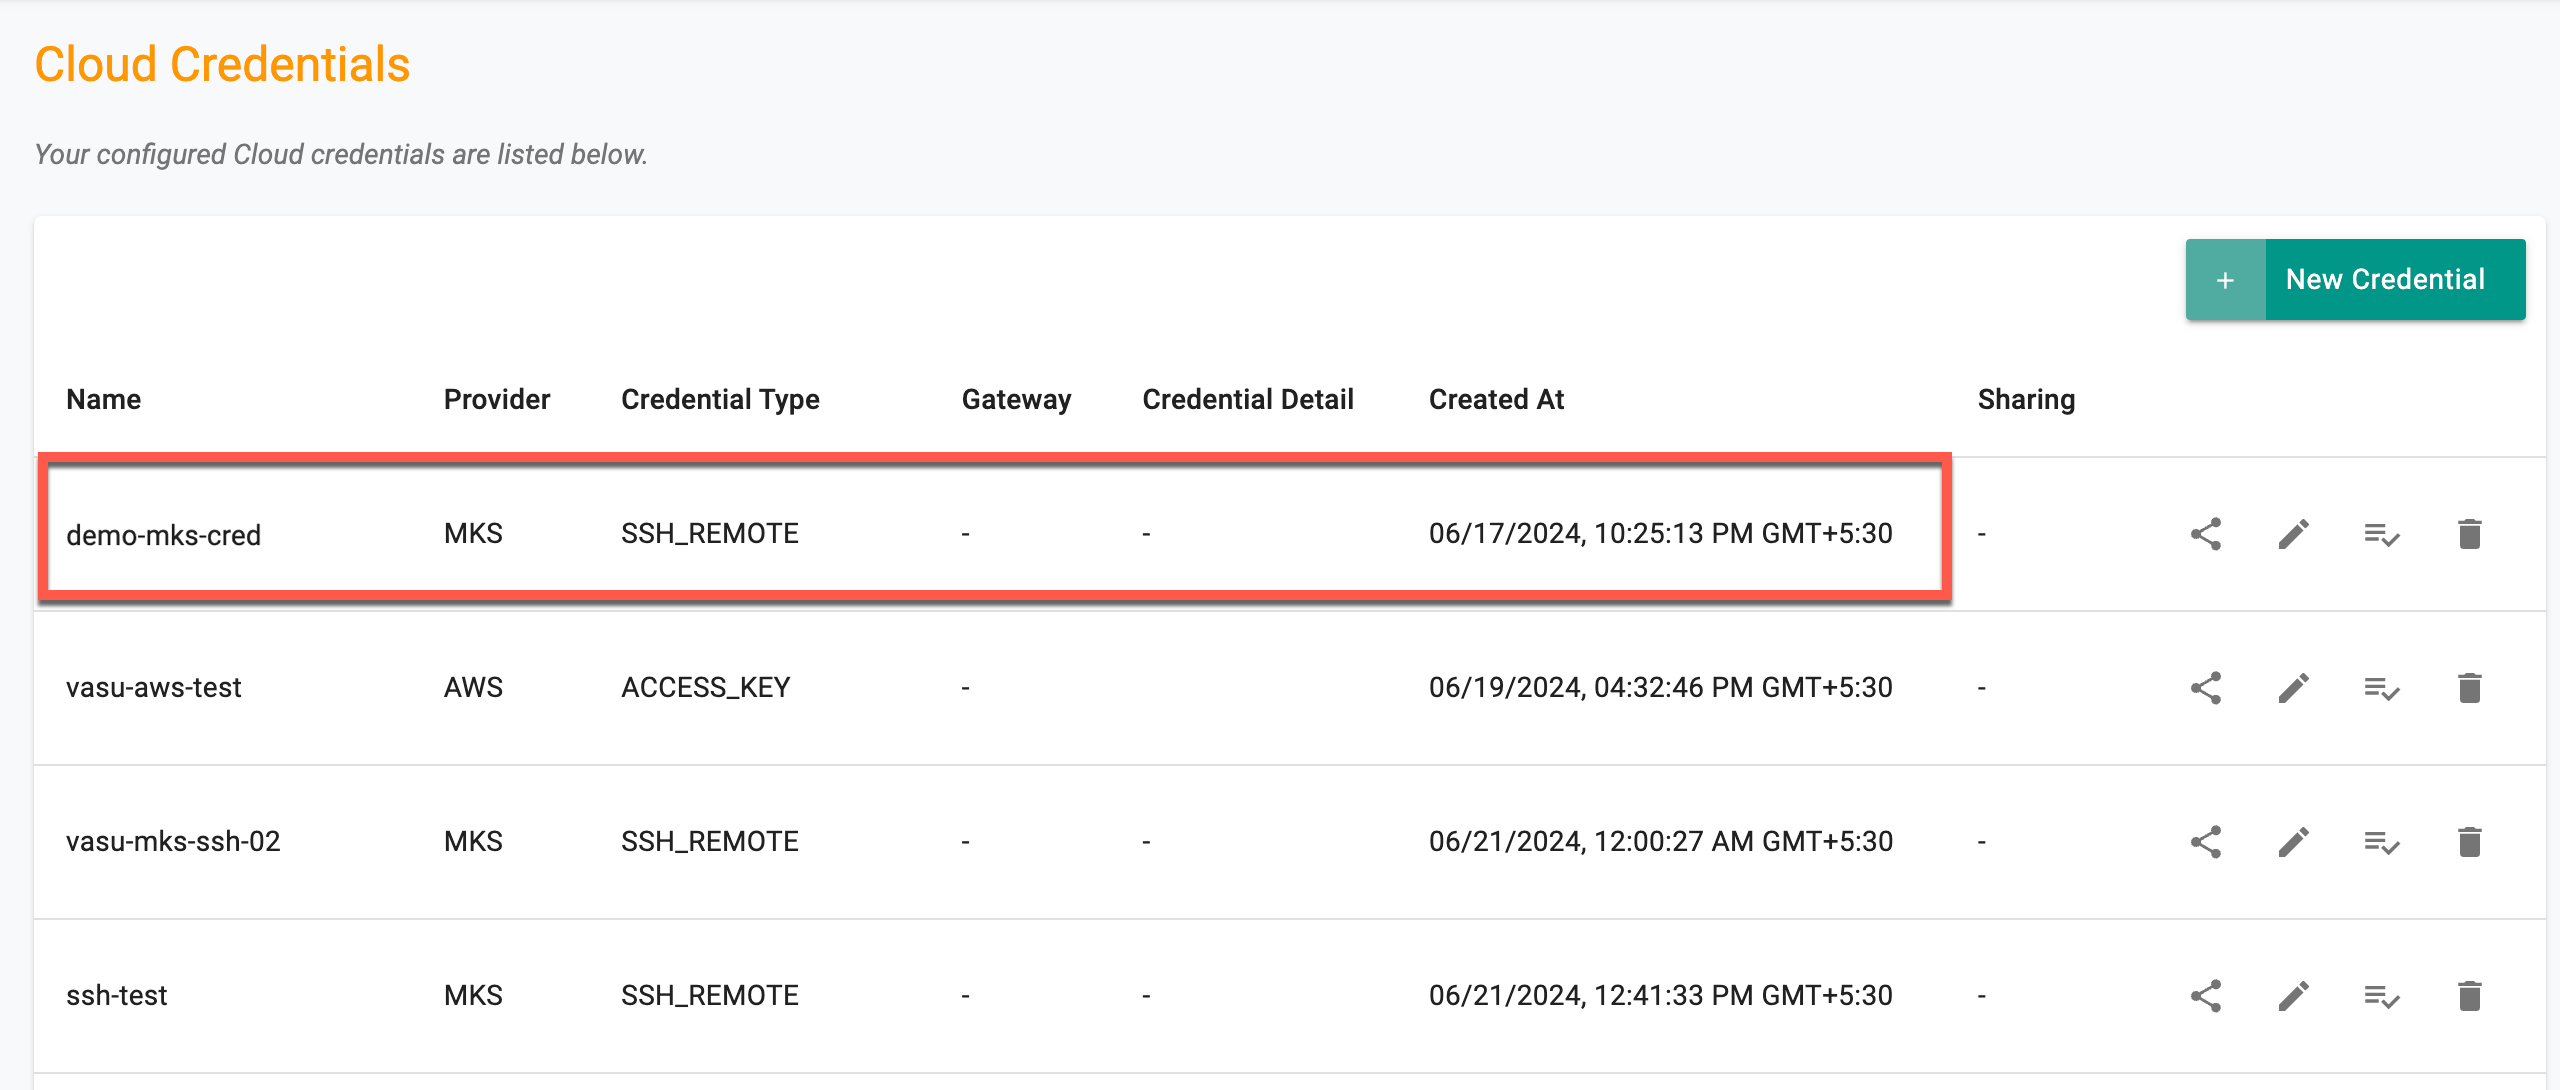Share the vasu-aws-test credential
Image resolution: width=2560 pixels, height=1090 pixels.
coord(2206,688)
